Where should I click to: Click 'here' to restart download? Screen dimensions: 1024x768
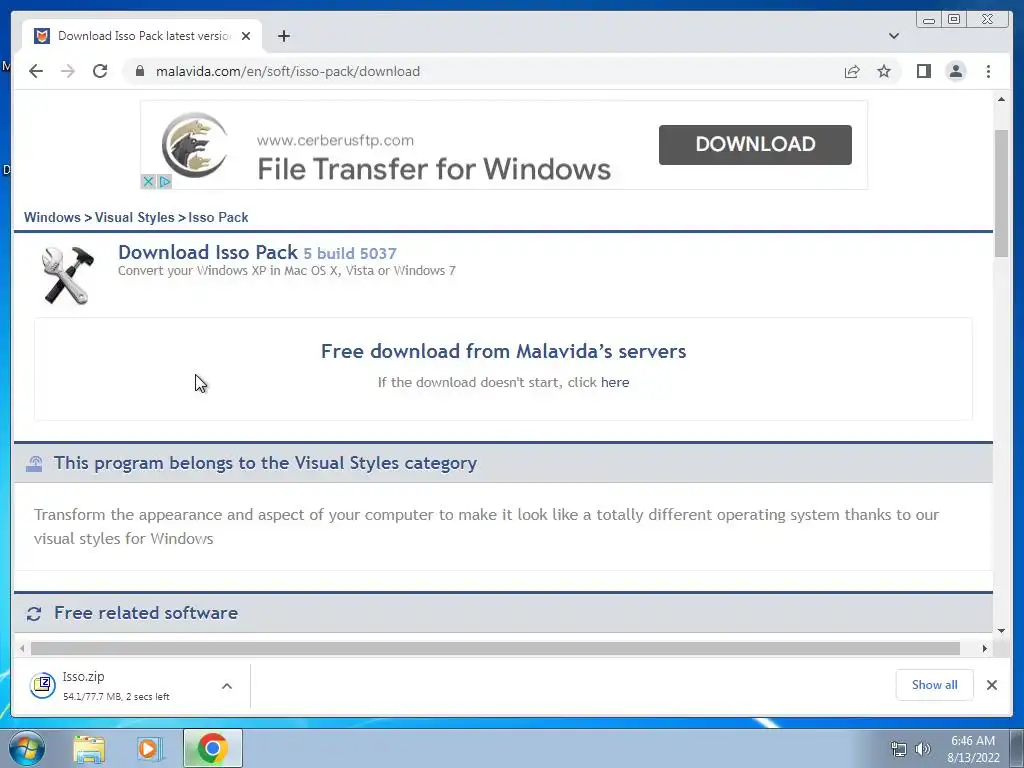click(x=615, y=383)
